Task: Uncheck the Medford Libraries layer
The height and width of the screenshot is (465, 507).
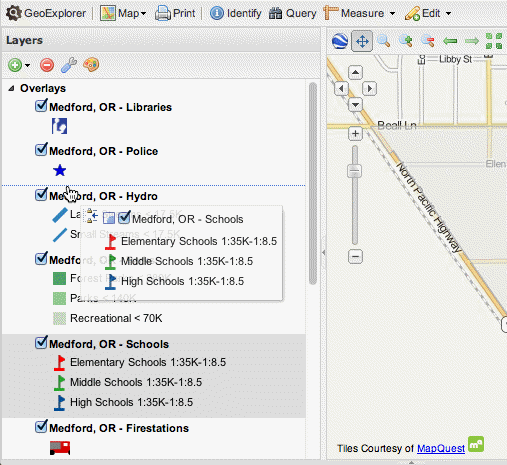Action: tap(41, 105)
